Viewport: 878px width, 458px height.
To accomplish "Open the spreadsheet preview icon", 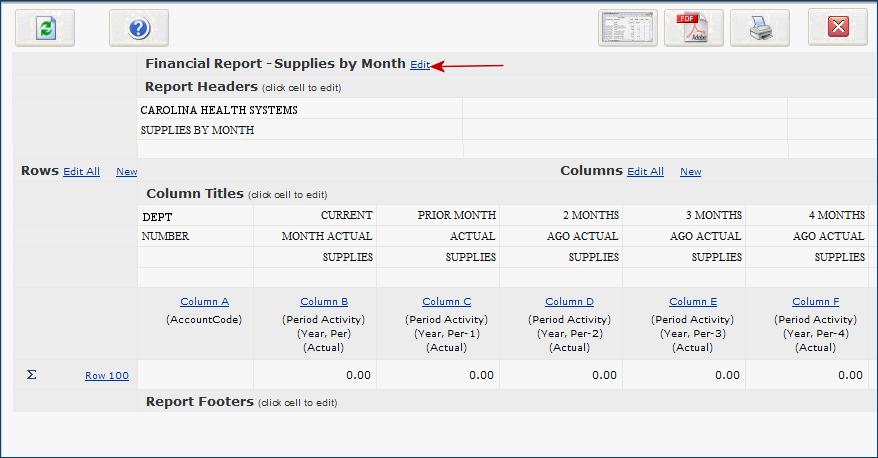I will (x=628, y=28).
